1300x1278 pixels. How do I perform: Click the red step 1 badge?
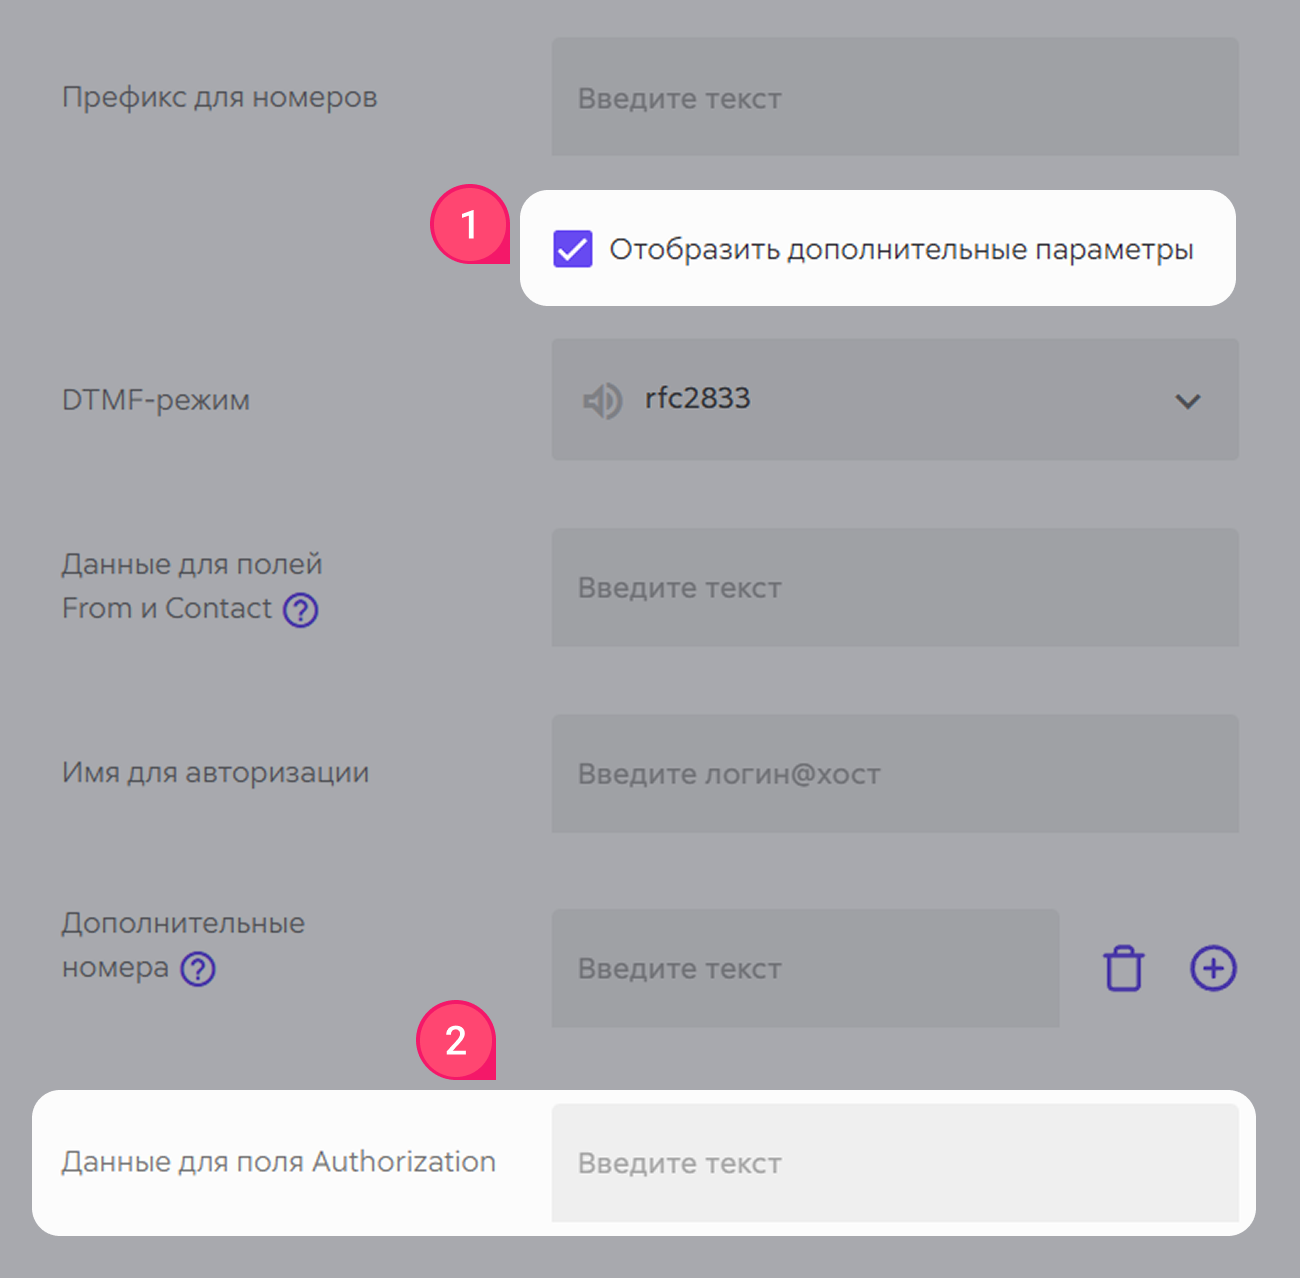click(469, 225)
